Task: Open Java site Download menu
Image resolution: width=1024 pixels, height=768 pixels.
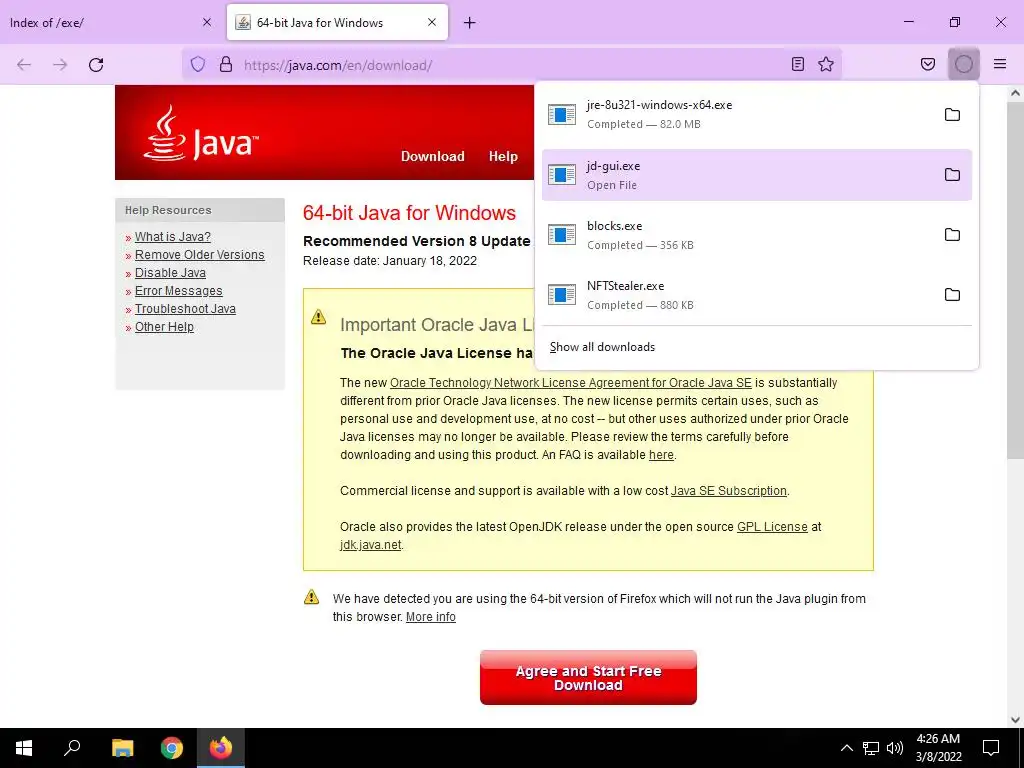Action: coord(432,156)
